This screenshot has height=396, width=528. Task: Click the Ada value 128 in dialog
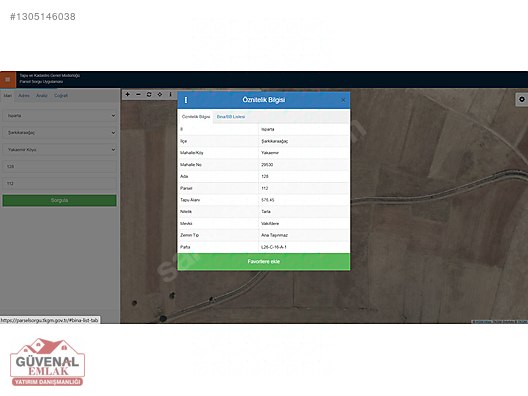click(x=265, y=176)
